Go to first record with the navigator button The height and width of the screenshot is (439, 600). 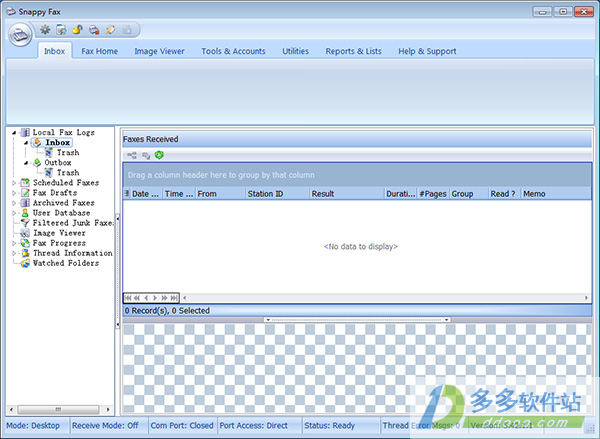(128, 298)
